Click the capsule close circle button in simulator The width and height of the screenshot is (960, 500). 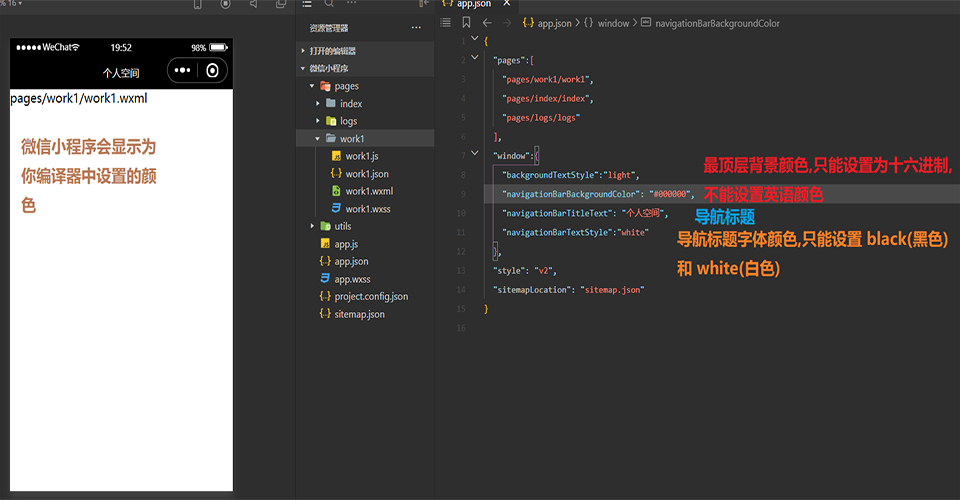click(212, 70)
